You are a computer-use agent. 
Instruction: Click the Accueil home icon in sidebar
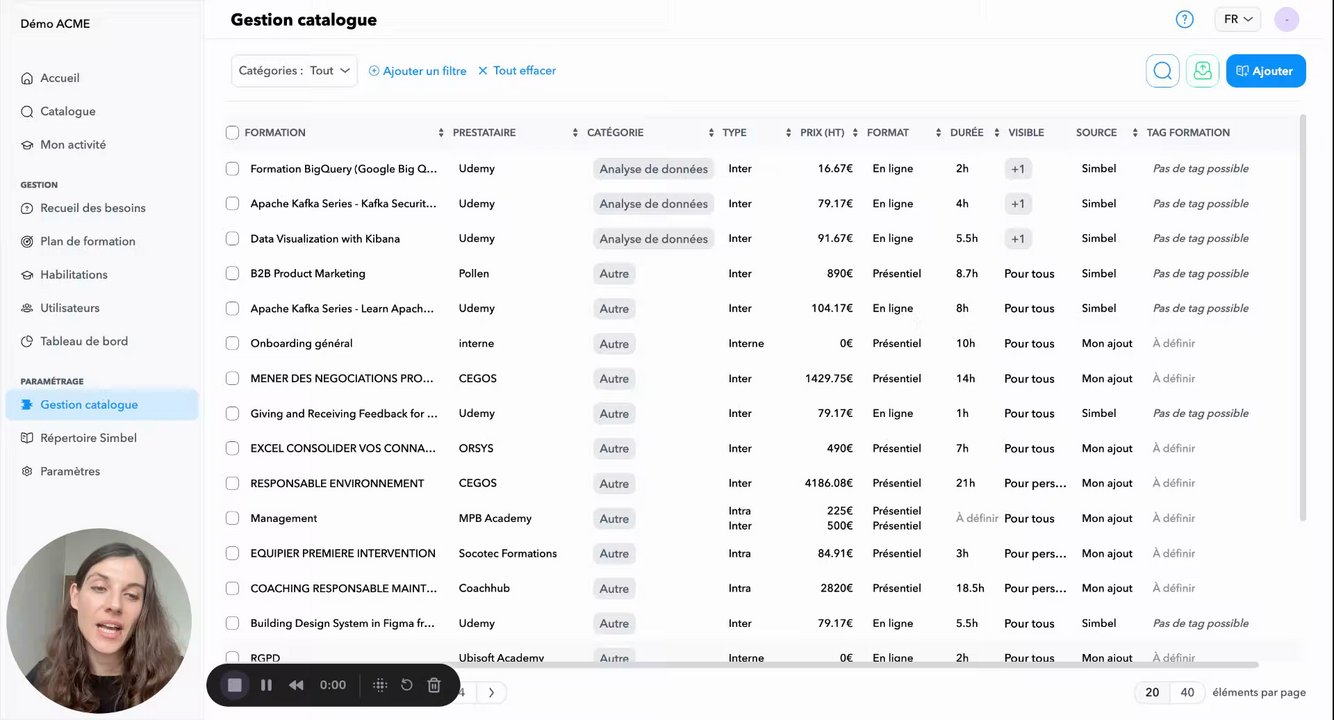coord(28,78)
